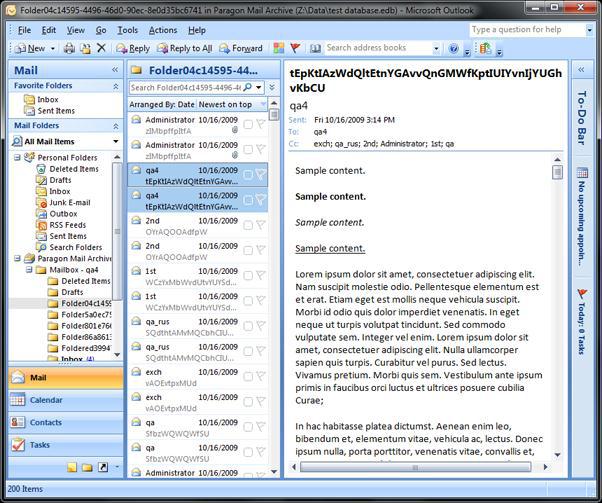Viewport: 602px width, 503px height.
Task: Open the Tools menu
Action: [x=127, y=30]
